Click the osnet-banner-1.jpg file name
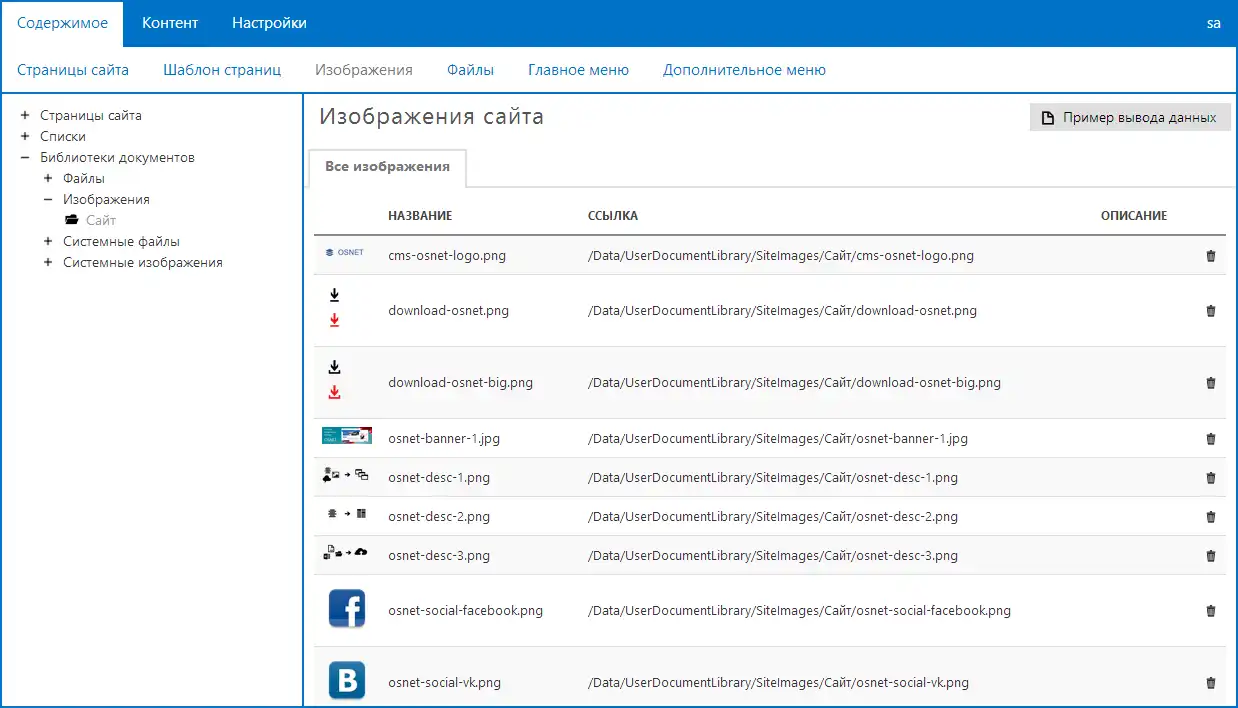Image resolution: width=1238 pixels, height=708 pixels. [443, 439]
